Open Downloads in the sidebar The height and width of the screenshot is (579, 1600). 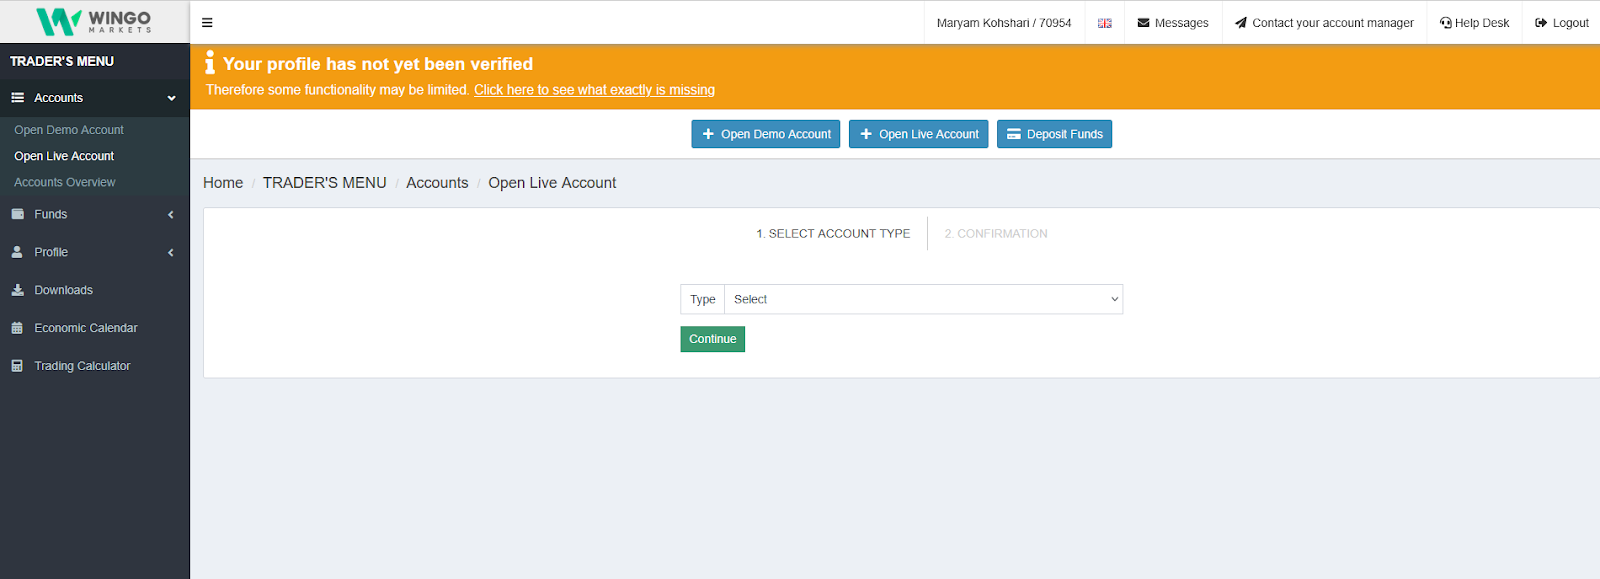coord(63,290)
